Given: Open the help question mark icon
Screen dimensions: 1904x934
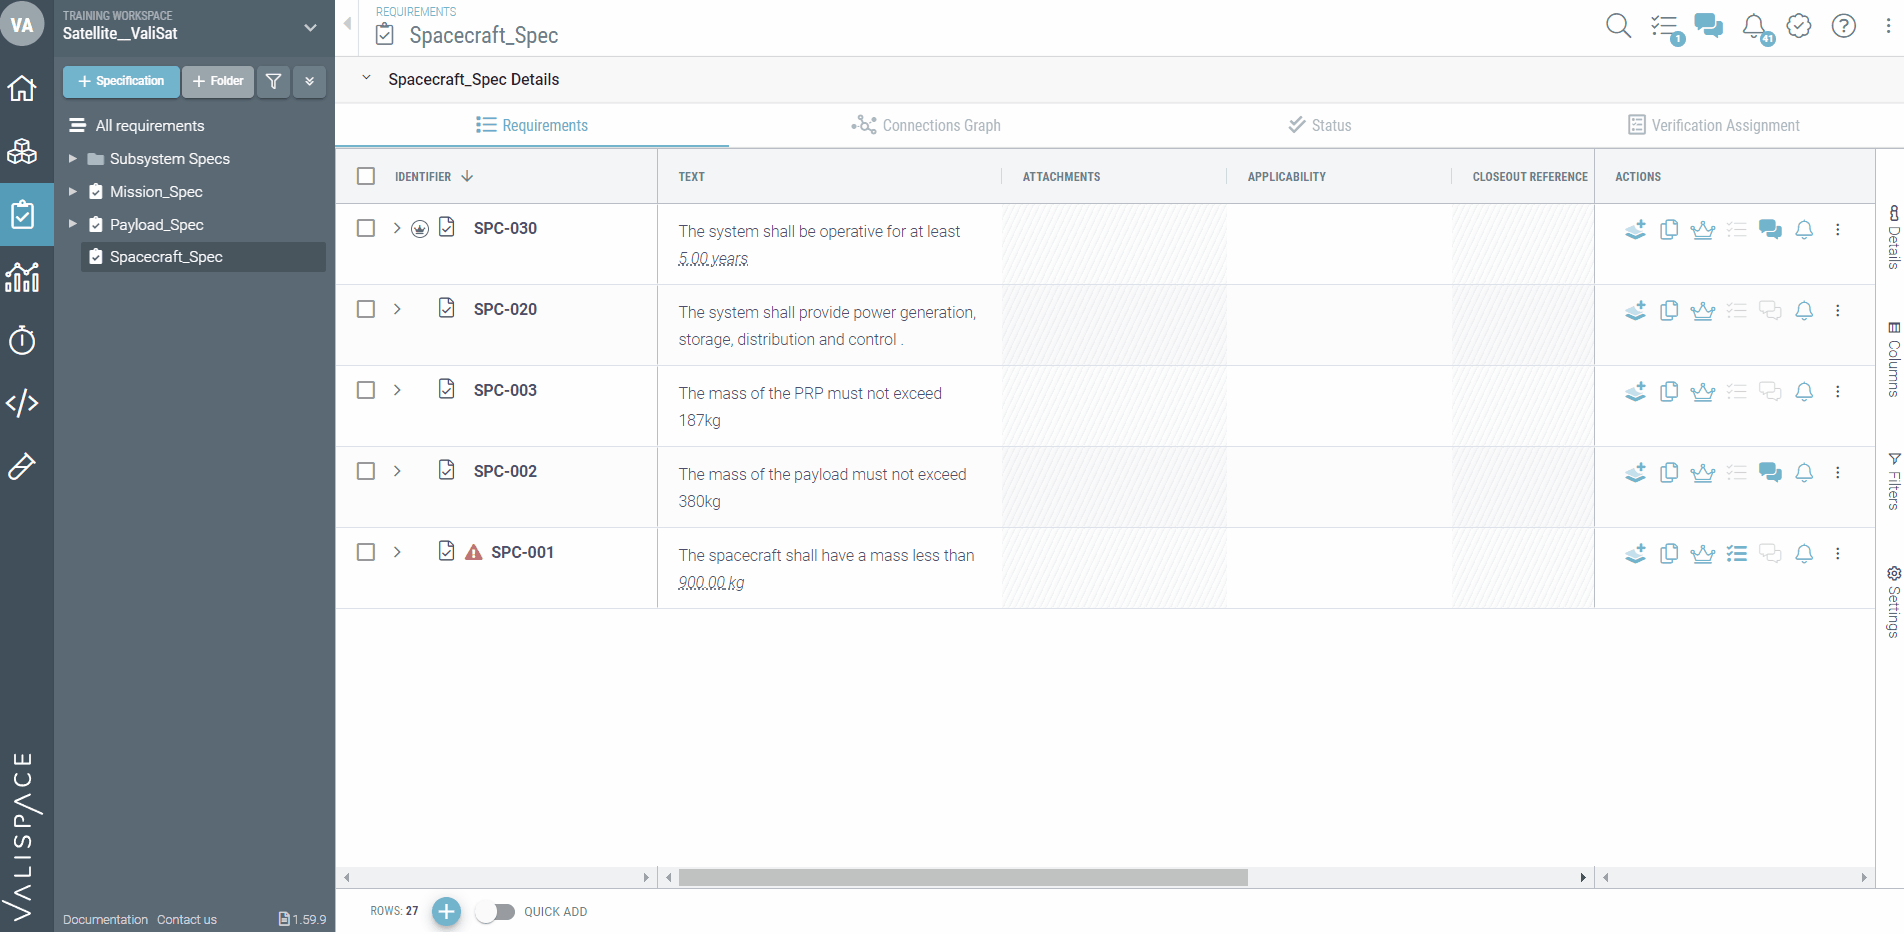Looking at the screenshot, I should click(1843, 26).
